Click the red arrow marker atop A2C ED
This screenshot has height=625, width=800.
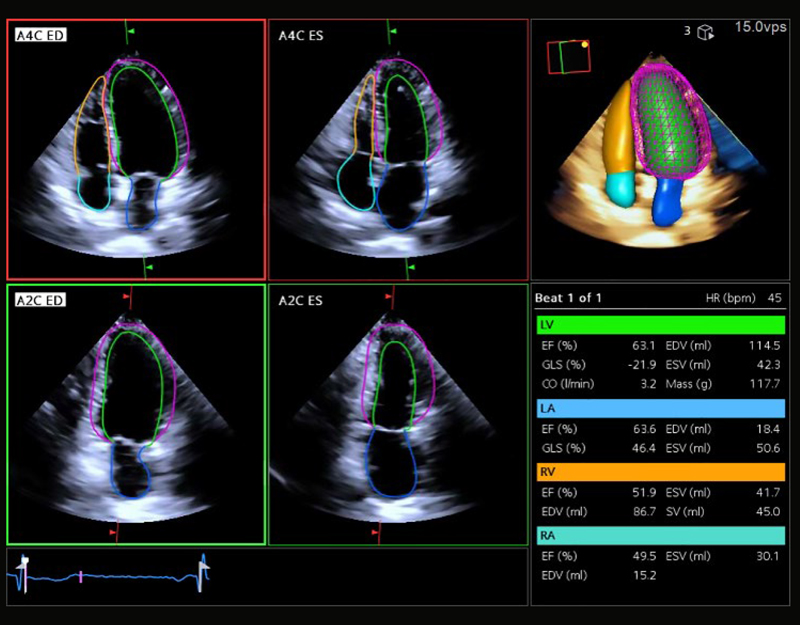[127, 297]
